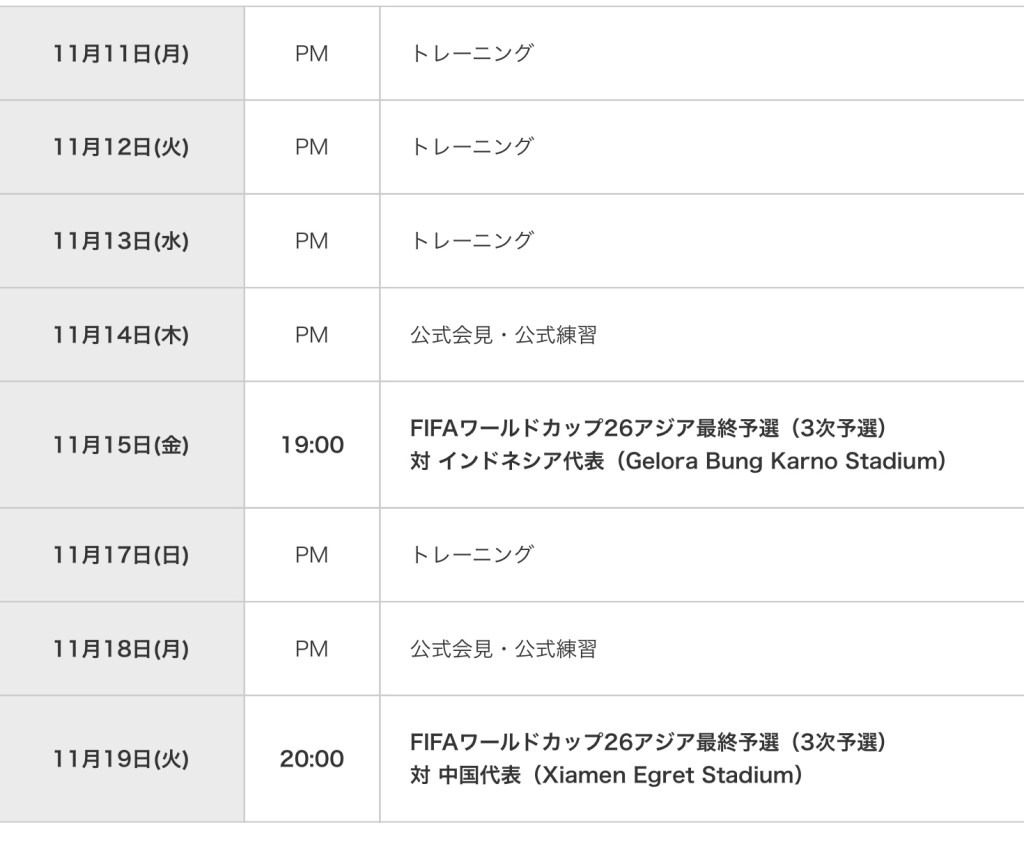The width and height of the screenshot is (1024, 855).
Task: Click the 11月13日(水) date cell
Action: click(x=121, y=241)
